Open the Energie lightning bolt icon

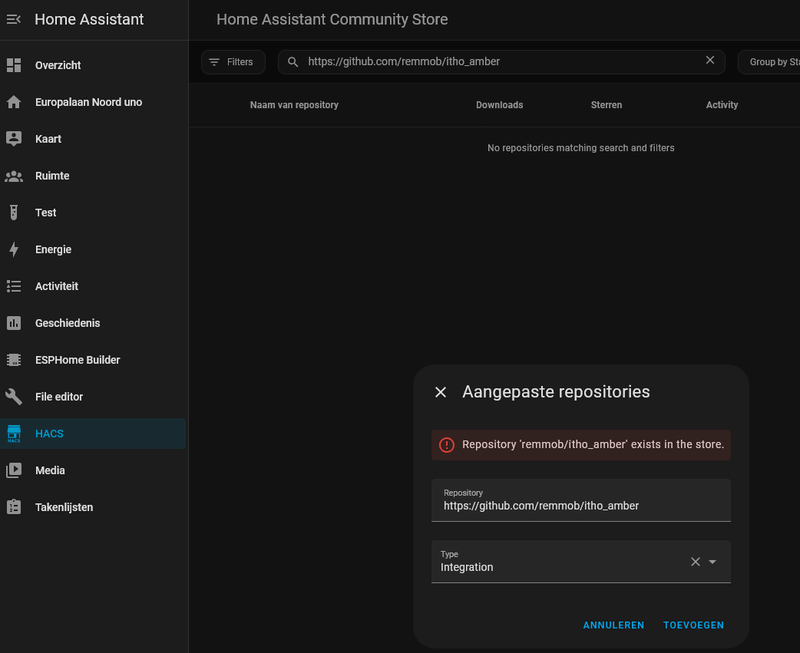pos(14,249)
